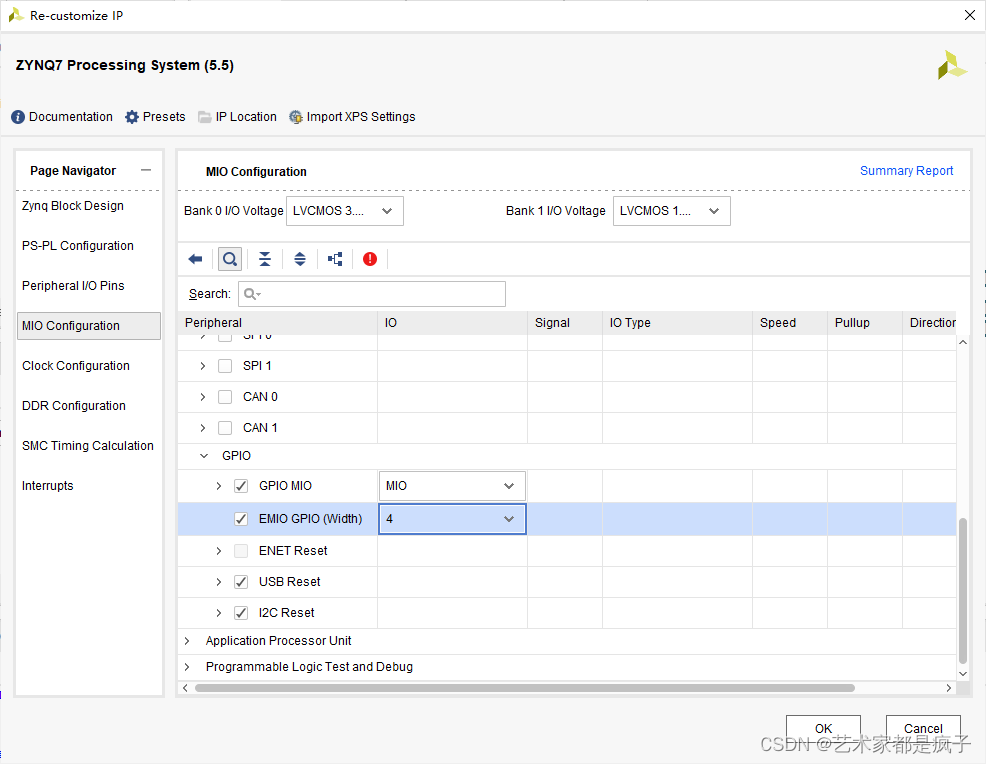Open the Presets gear icon
The width and height of the screenshot is (986, 764).
tap(131, 117)
